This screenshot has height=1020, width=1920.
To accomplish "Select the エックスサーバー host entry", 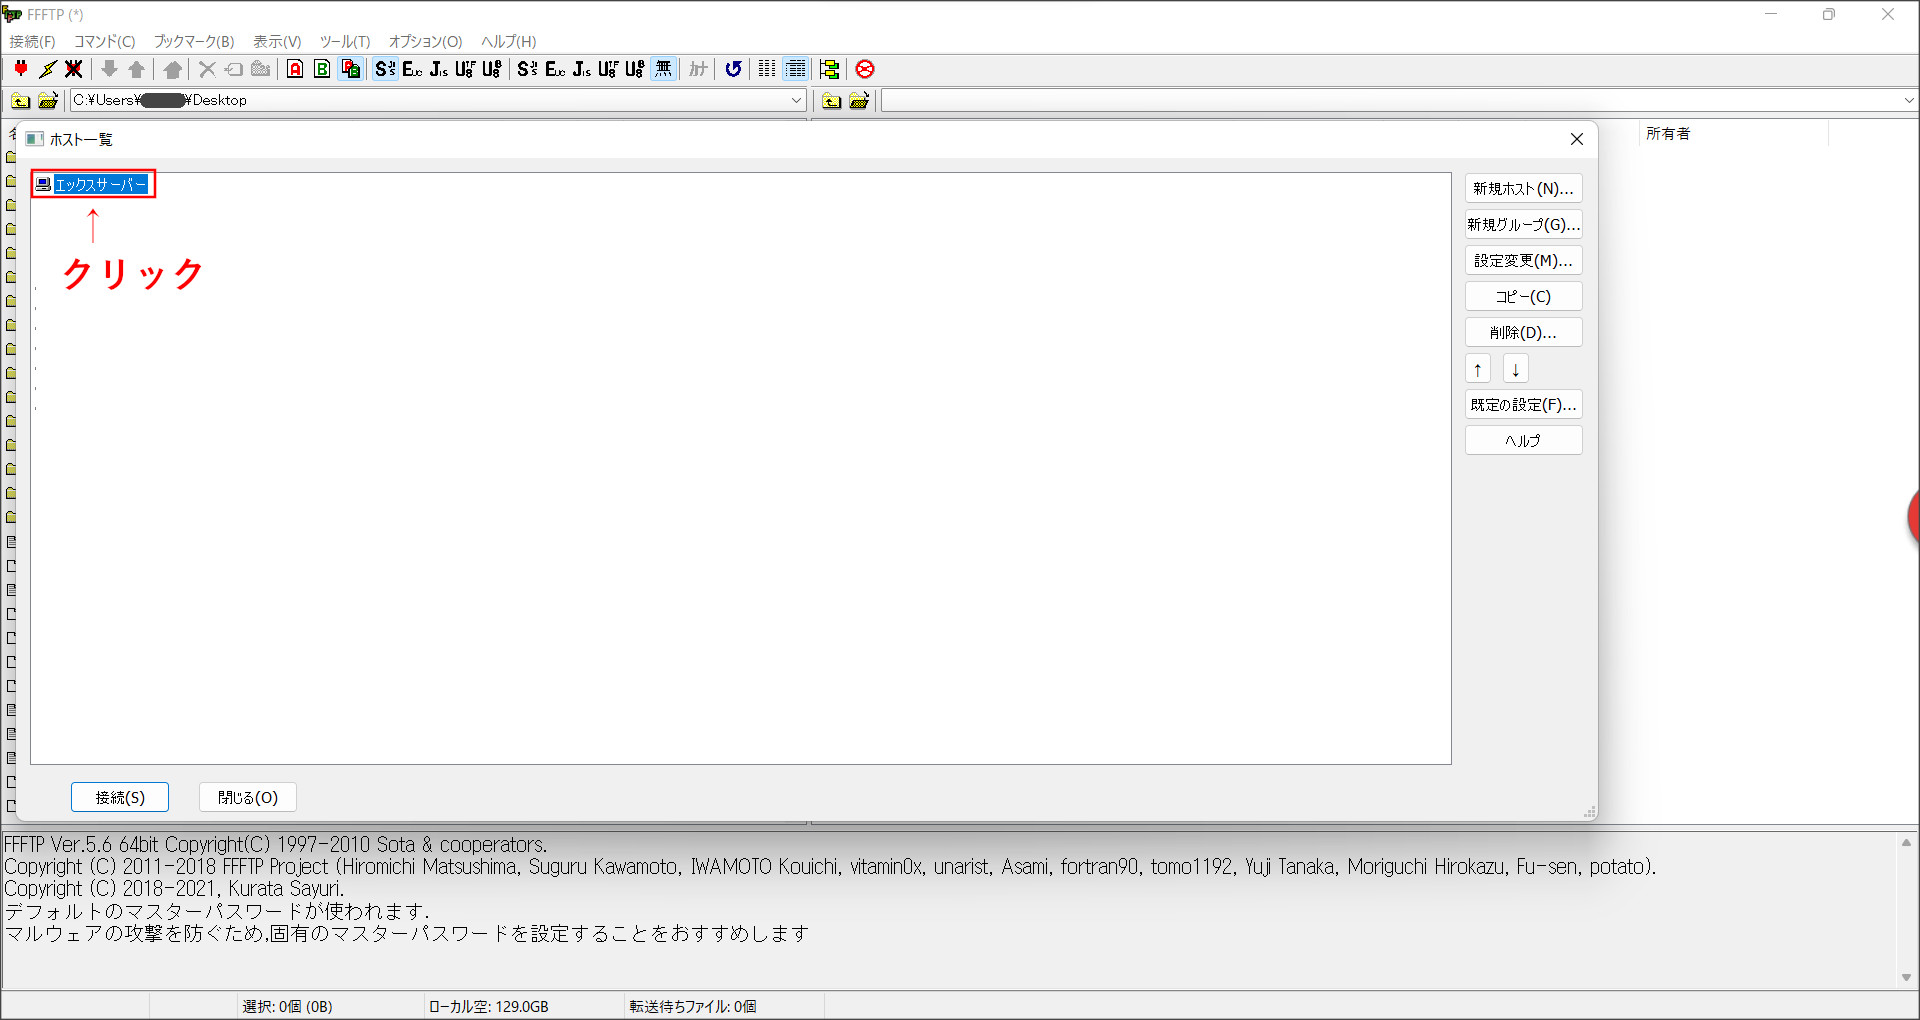I will coord(100,184).
